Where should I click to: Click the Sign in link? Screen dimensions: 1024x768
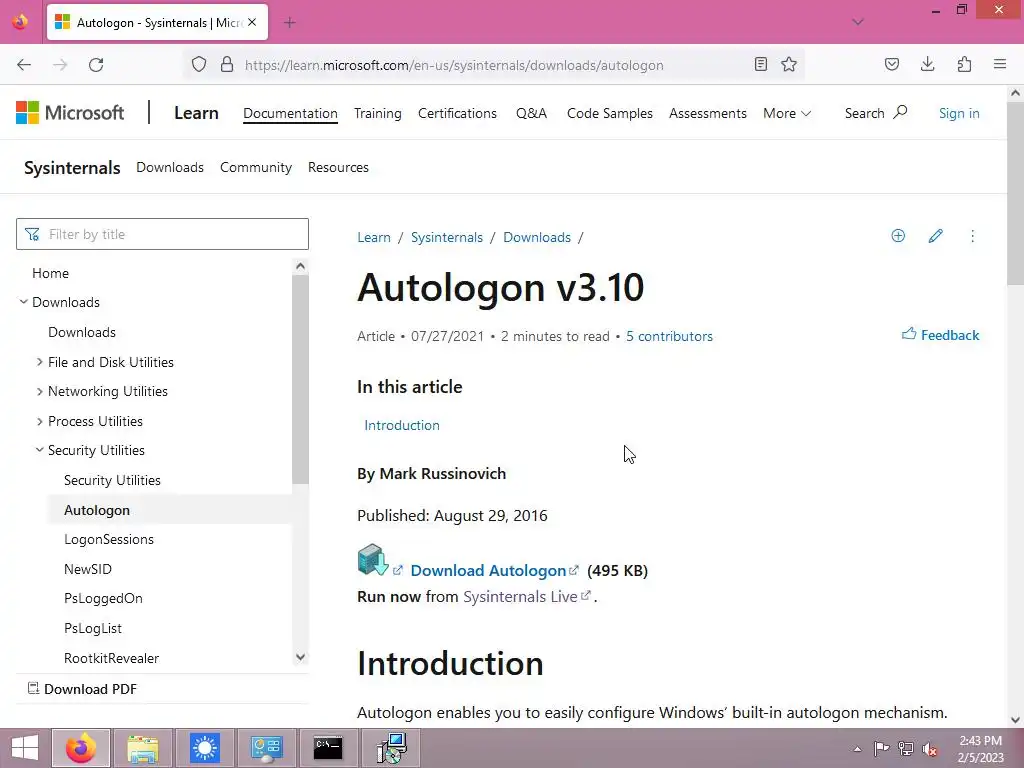[x=959, y=113]
